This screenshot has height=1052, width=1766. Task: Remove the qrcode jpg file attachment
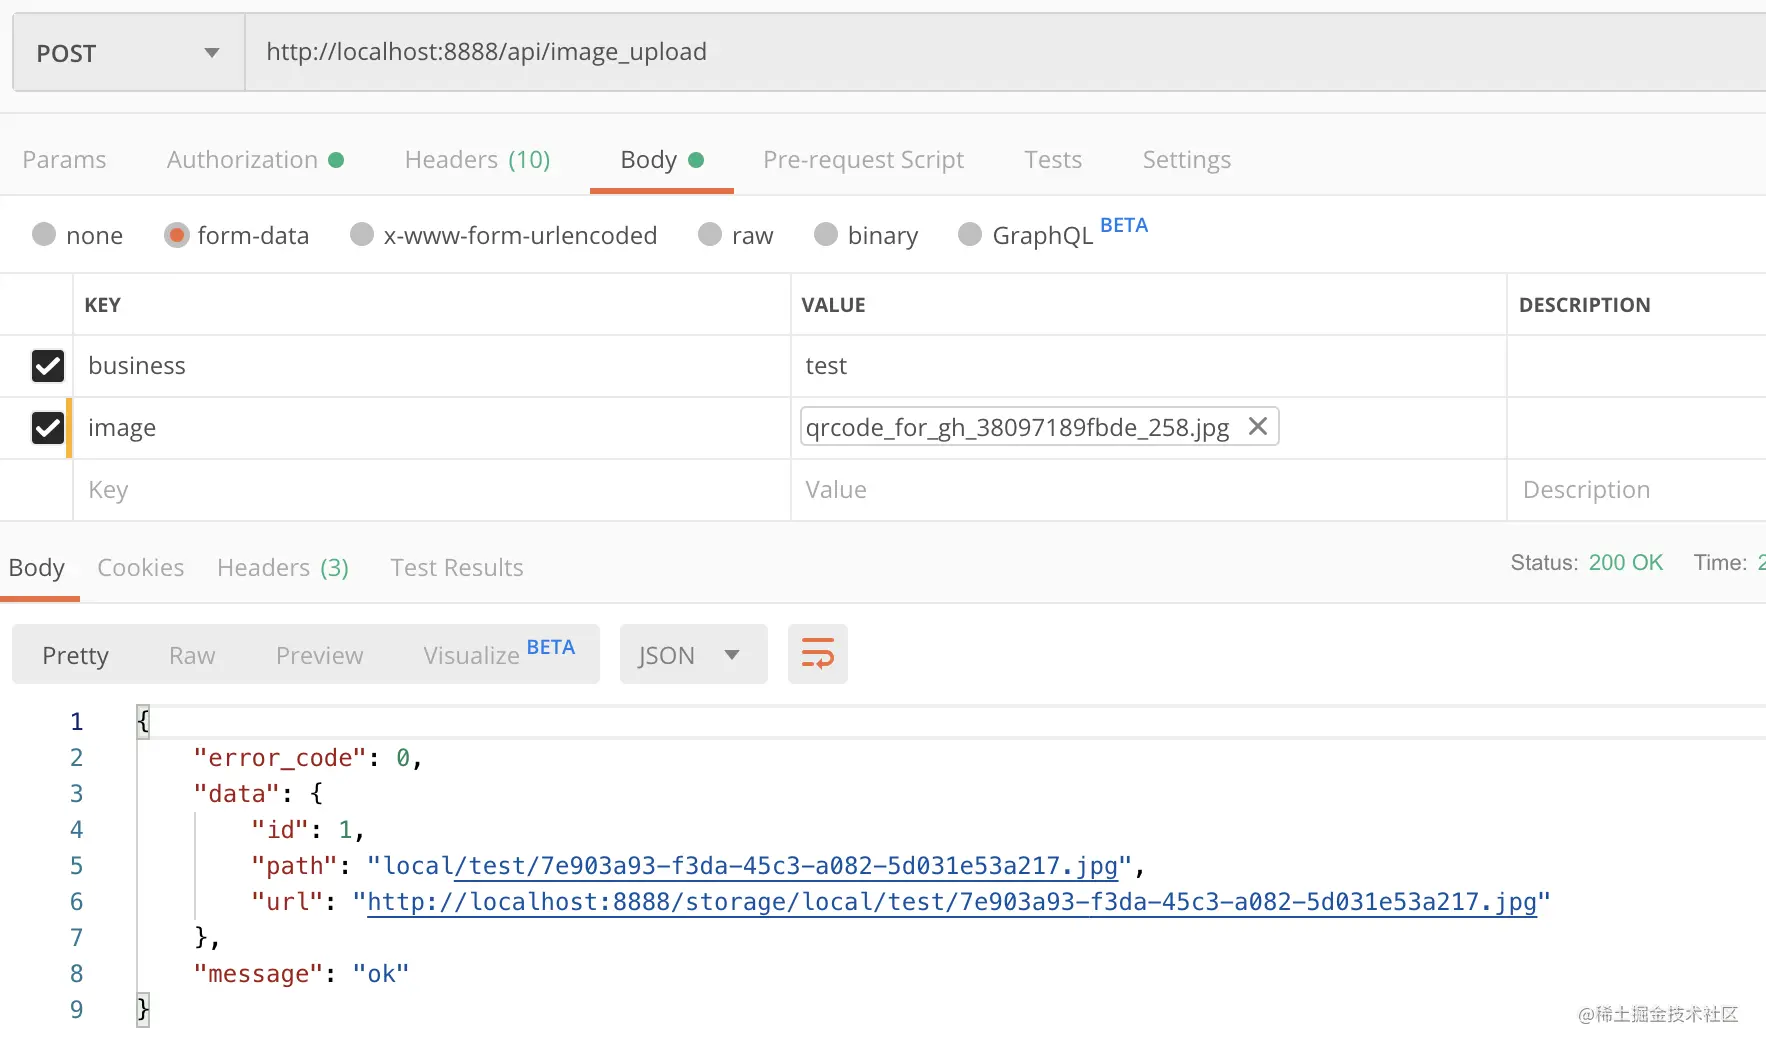pyautogui.click(x=1258, y=426)
